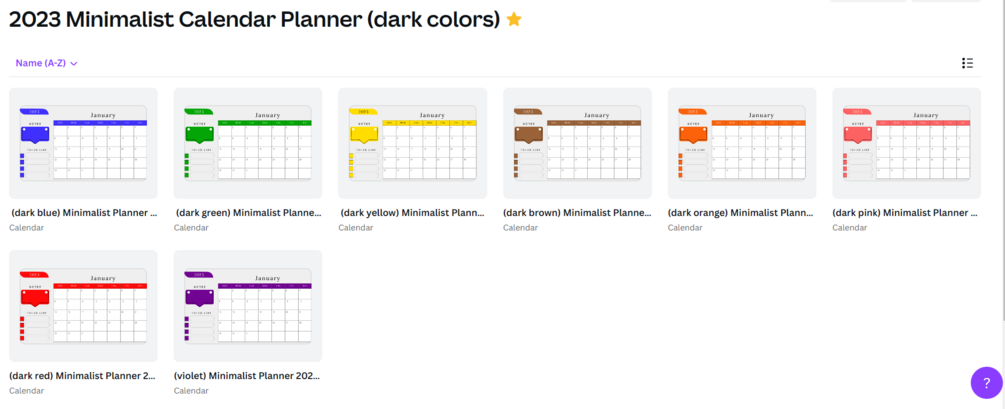Click the (dark yellow) Minimalist Planner title

412,213
